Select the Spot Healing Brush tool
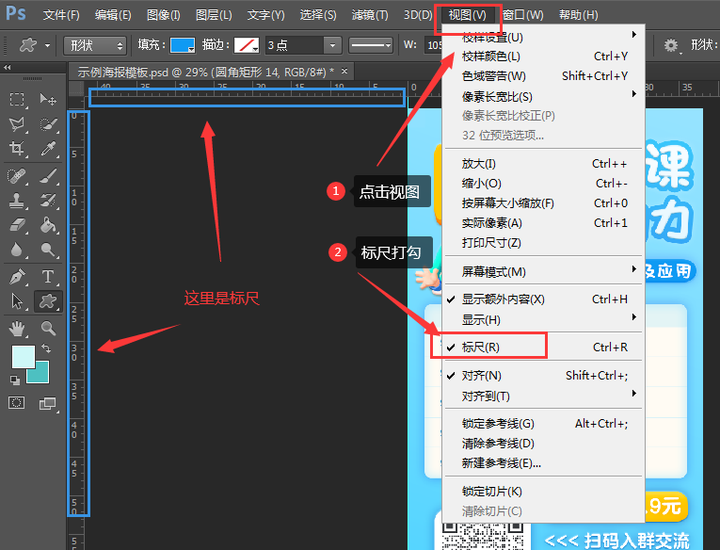 click(x=17, y=176)
